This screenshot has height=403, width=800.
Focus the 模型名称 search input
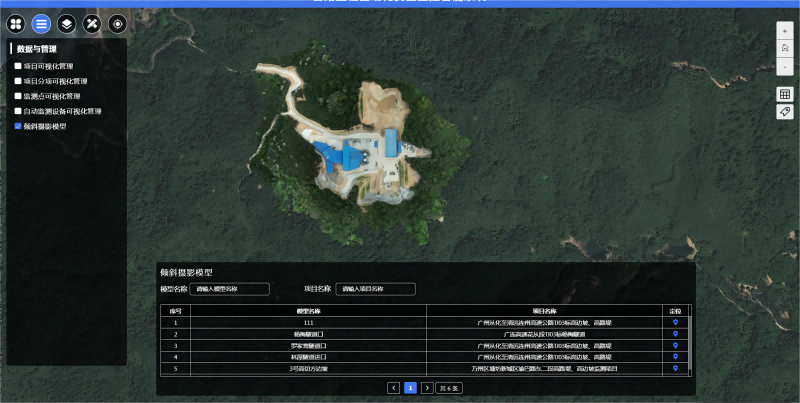tap(230, 289)
